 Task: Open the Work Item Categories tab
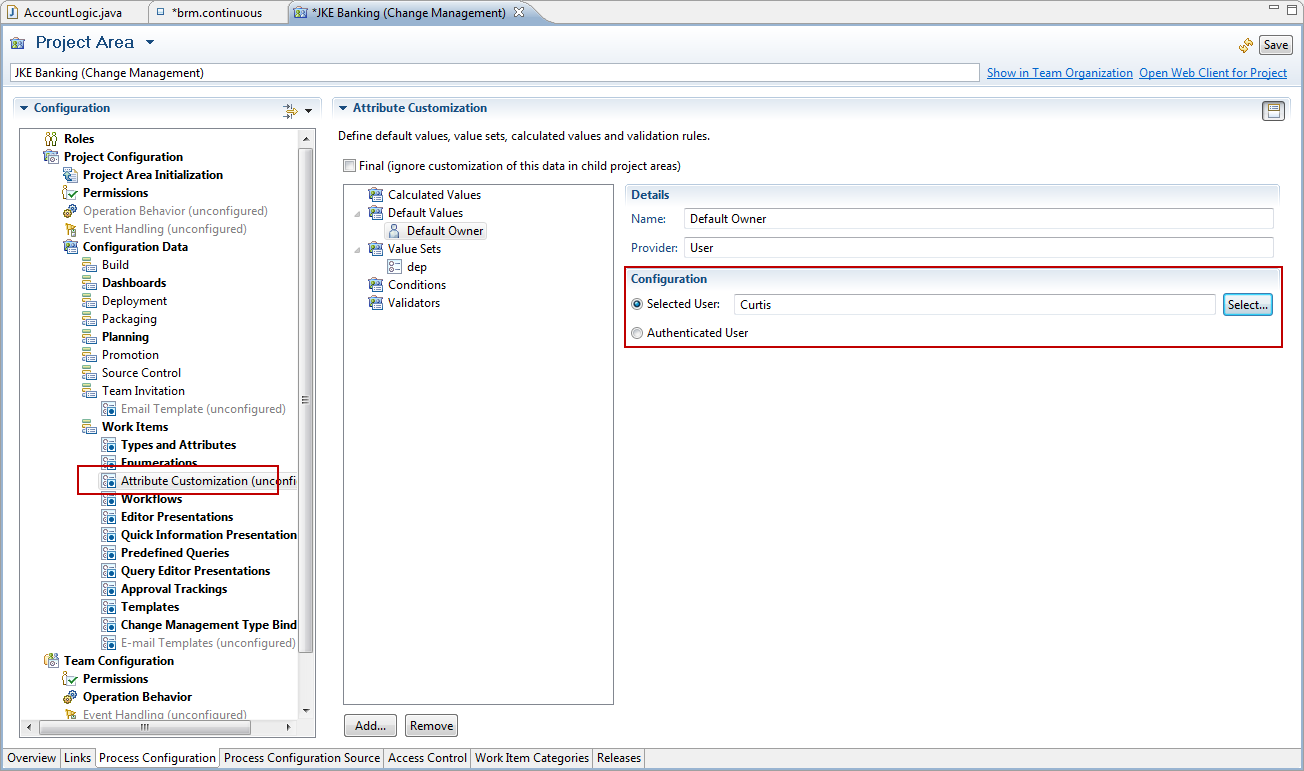click(x=532, y=758)
